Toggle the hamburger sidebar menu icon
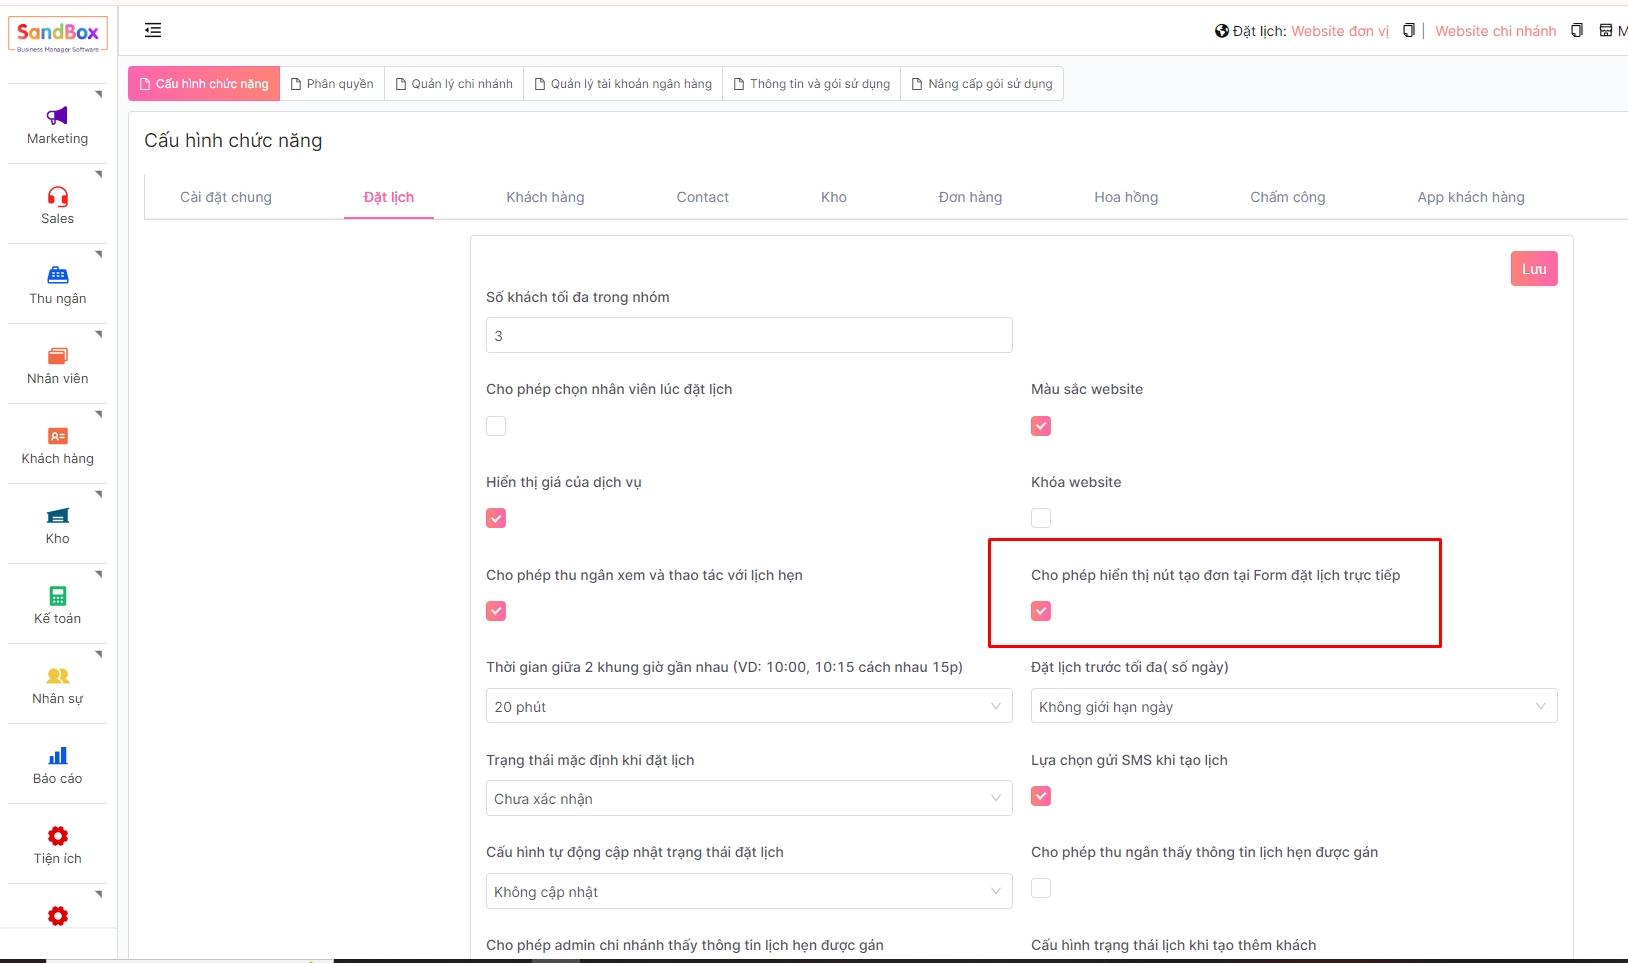The height and width of the screenshot is (963, 1628). (153, 30)
